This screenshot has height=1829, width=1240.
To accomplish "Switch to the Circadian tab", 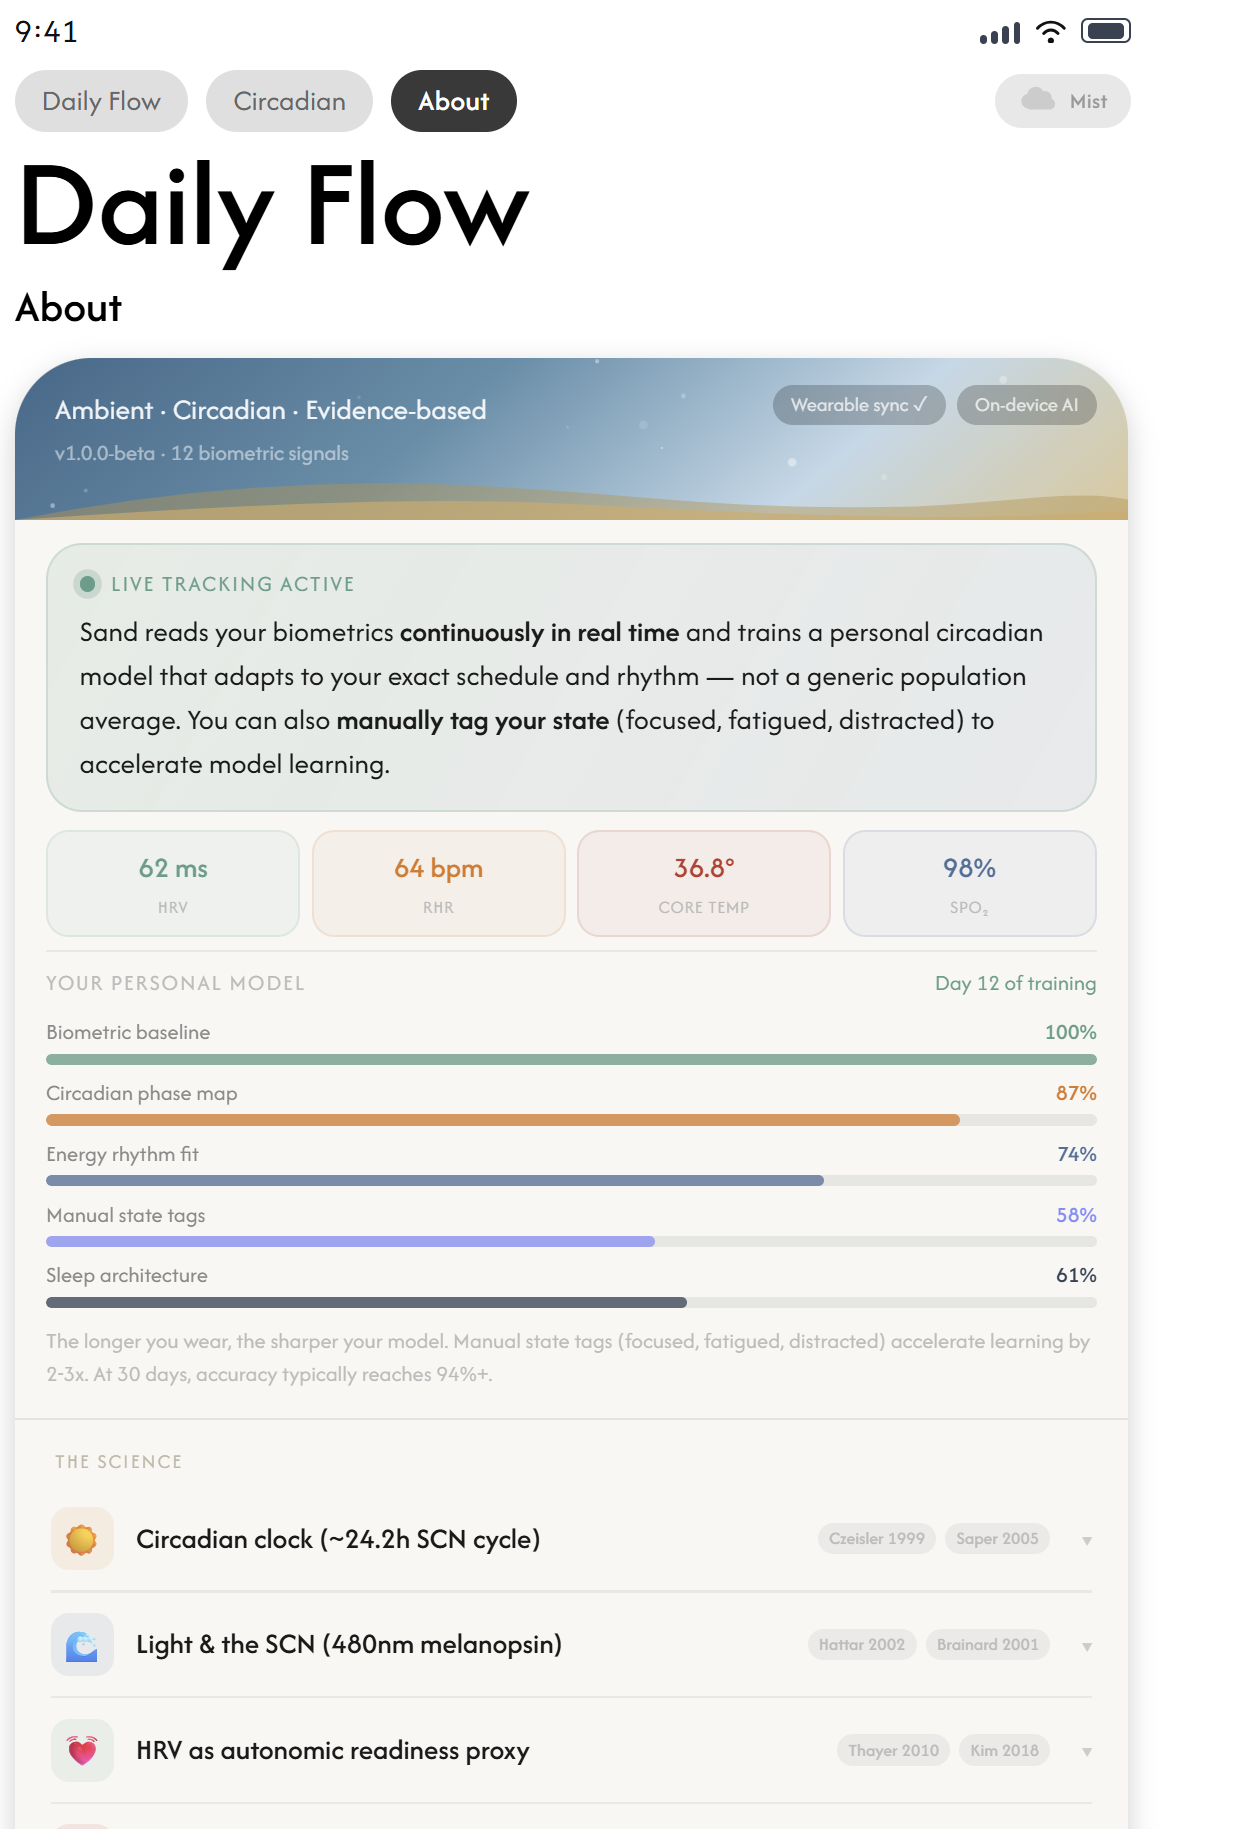I will click(x=289, y=101).
